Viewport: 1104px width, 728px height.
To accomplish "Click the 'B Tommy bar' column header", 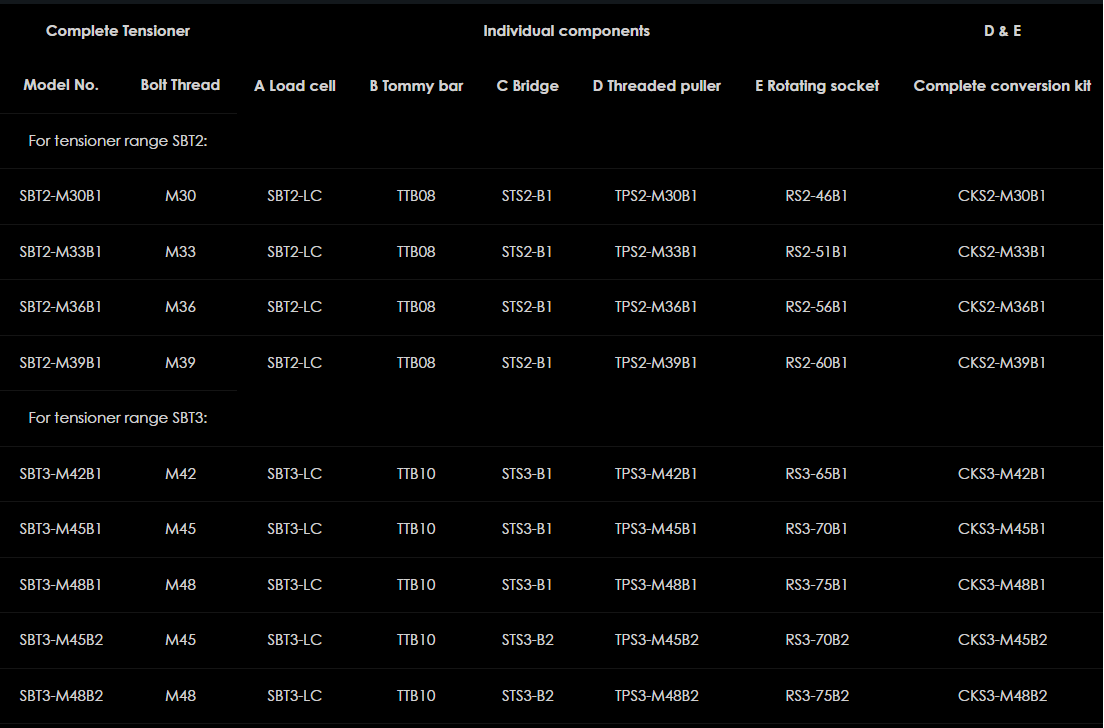I will pyautogui.click(x=416, y=86).
